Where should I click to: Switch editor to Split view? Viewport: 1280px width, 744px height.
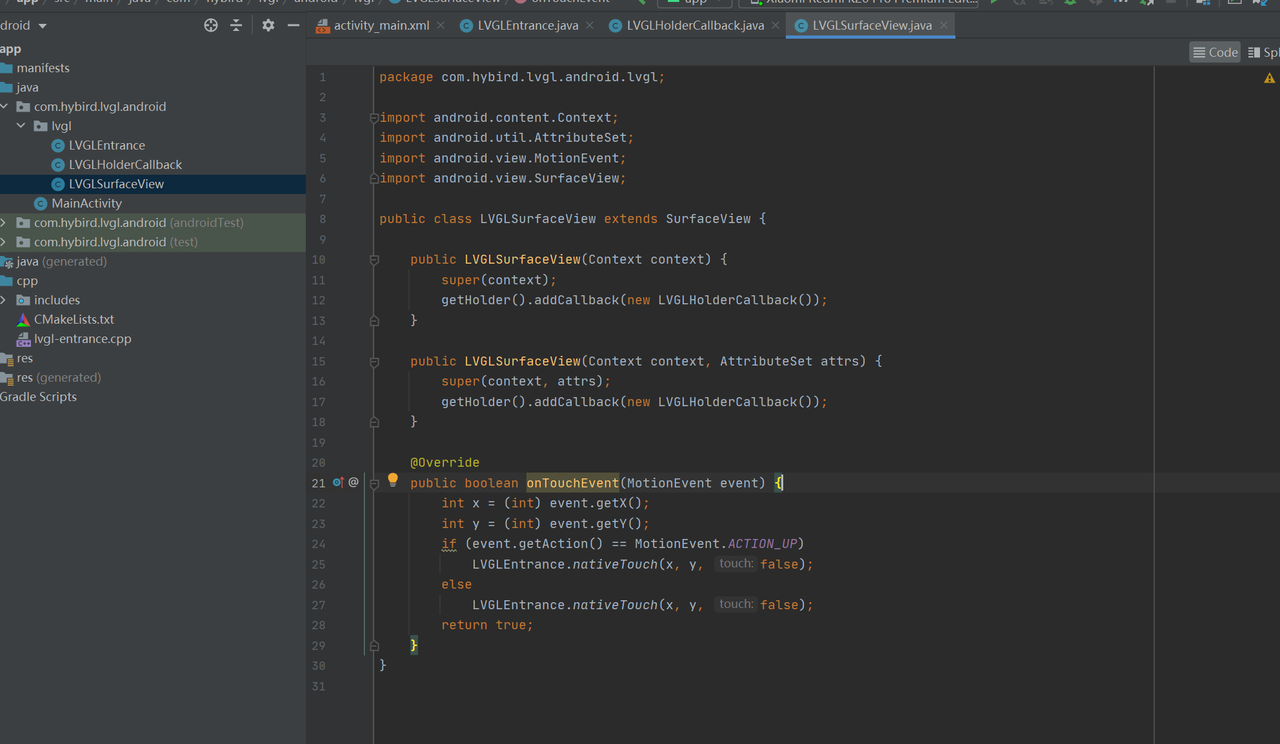[x=1263, y=52]
